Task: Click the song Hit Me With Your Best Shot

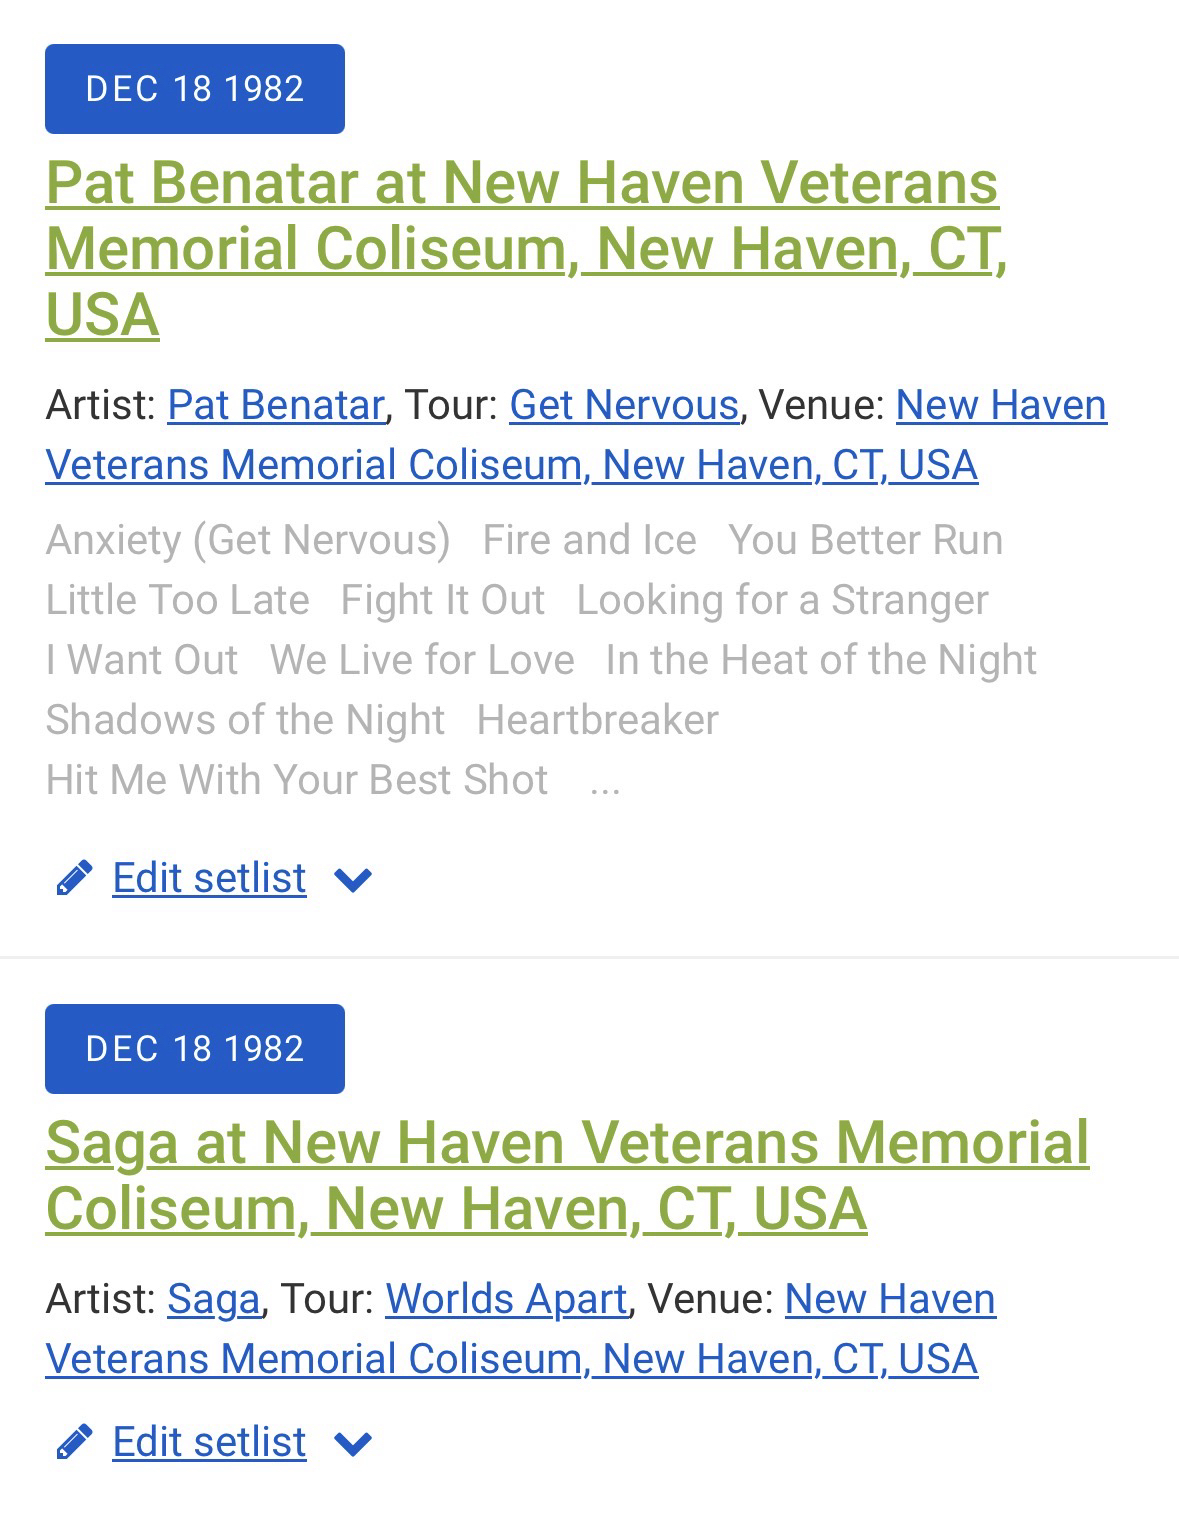Action: click(297, 780)
